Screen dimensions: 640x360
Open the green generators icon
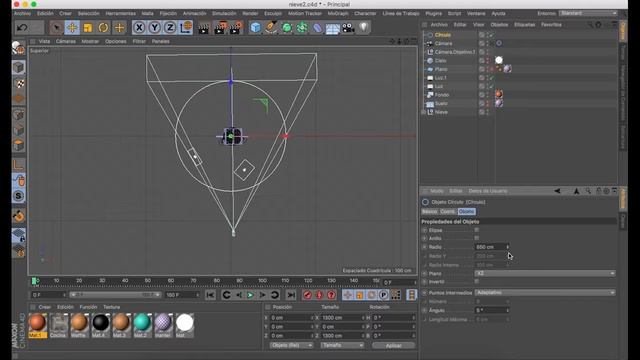point(287,28)
